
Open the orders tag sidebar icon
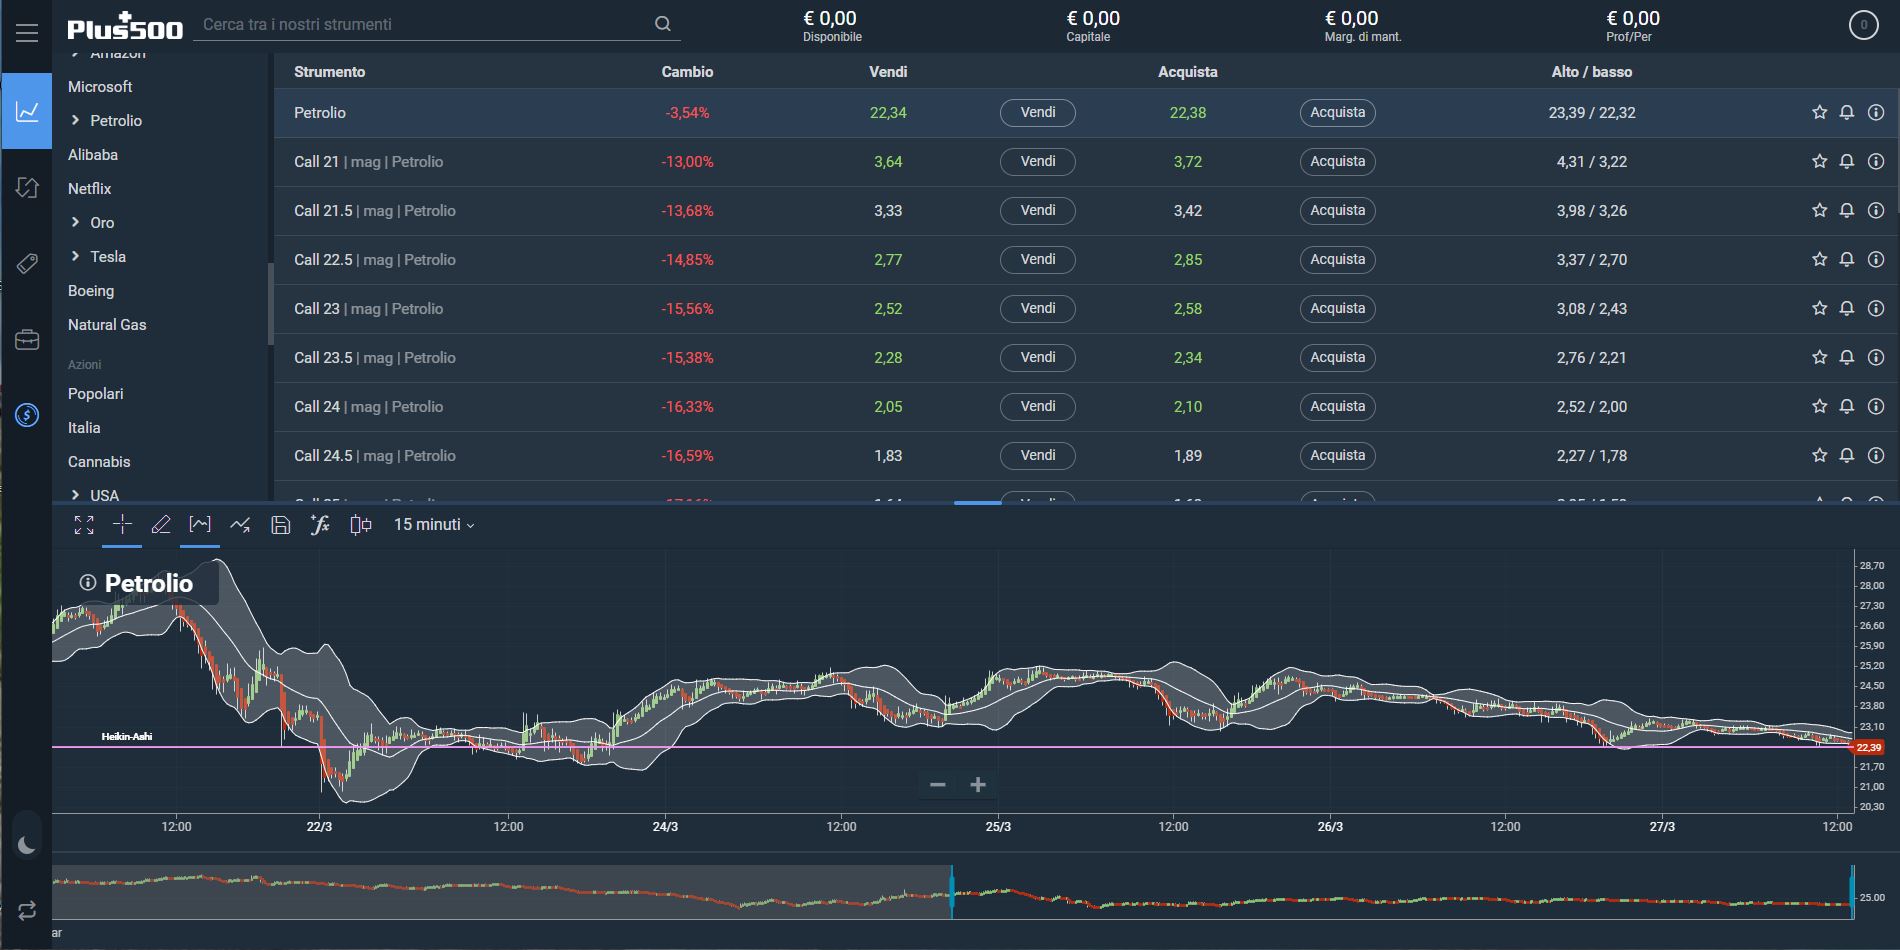tap(27, 263)
